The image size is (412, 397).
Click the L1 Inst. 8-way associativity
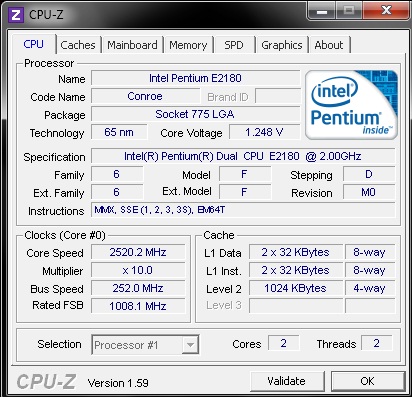370,270
